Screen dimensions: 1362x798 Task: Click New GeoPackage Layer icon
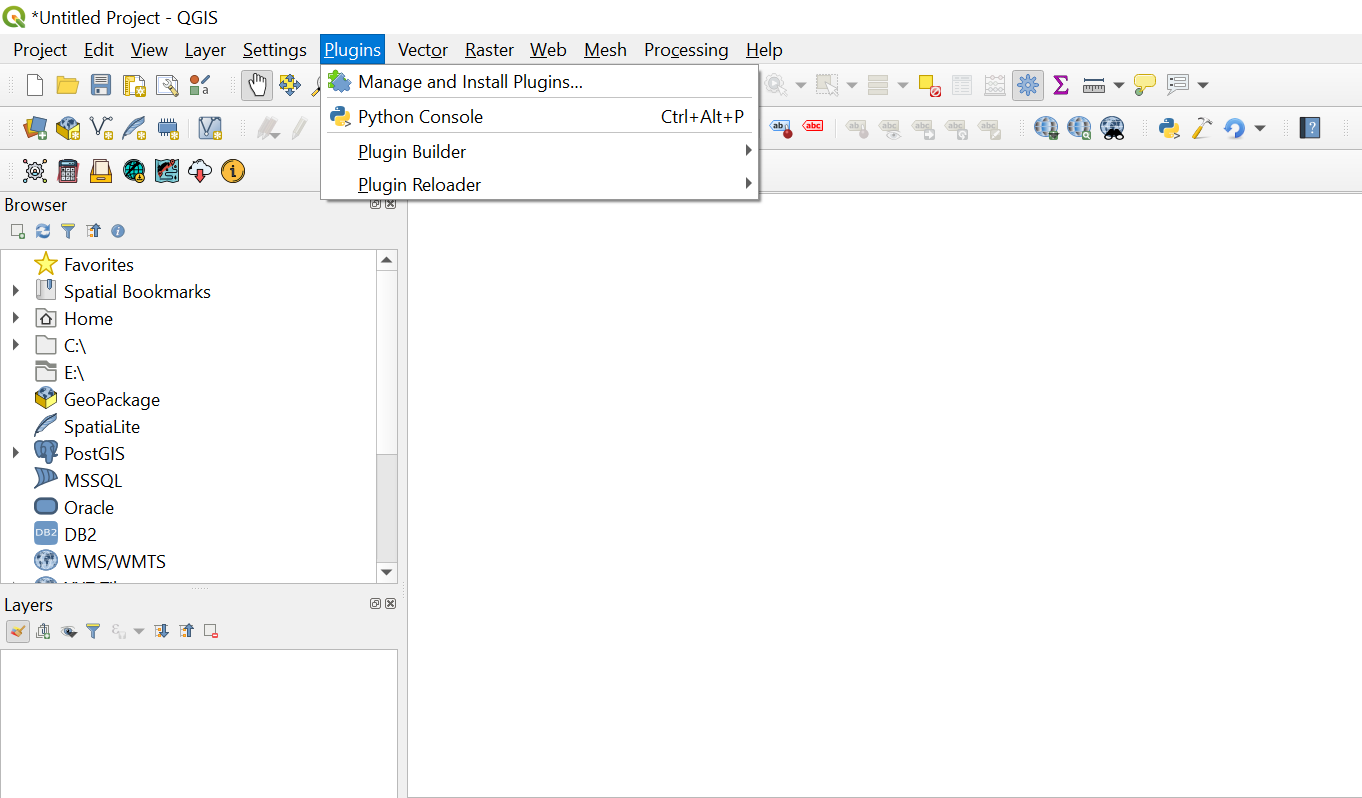(x=68, y=128)
